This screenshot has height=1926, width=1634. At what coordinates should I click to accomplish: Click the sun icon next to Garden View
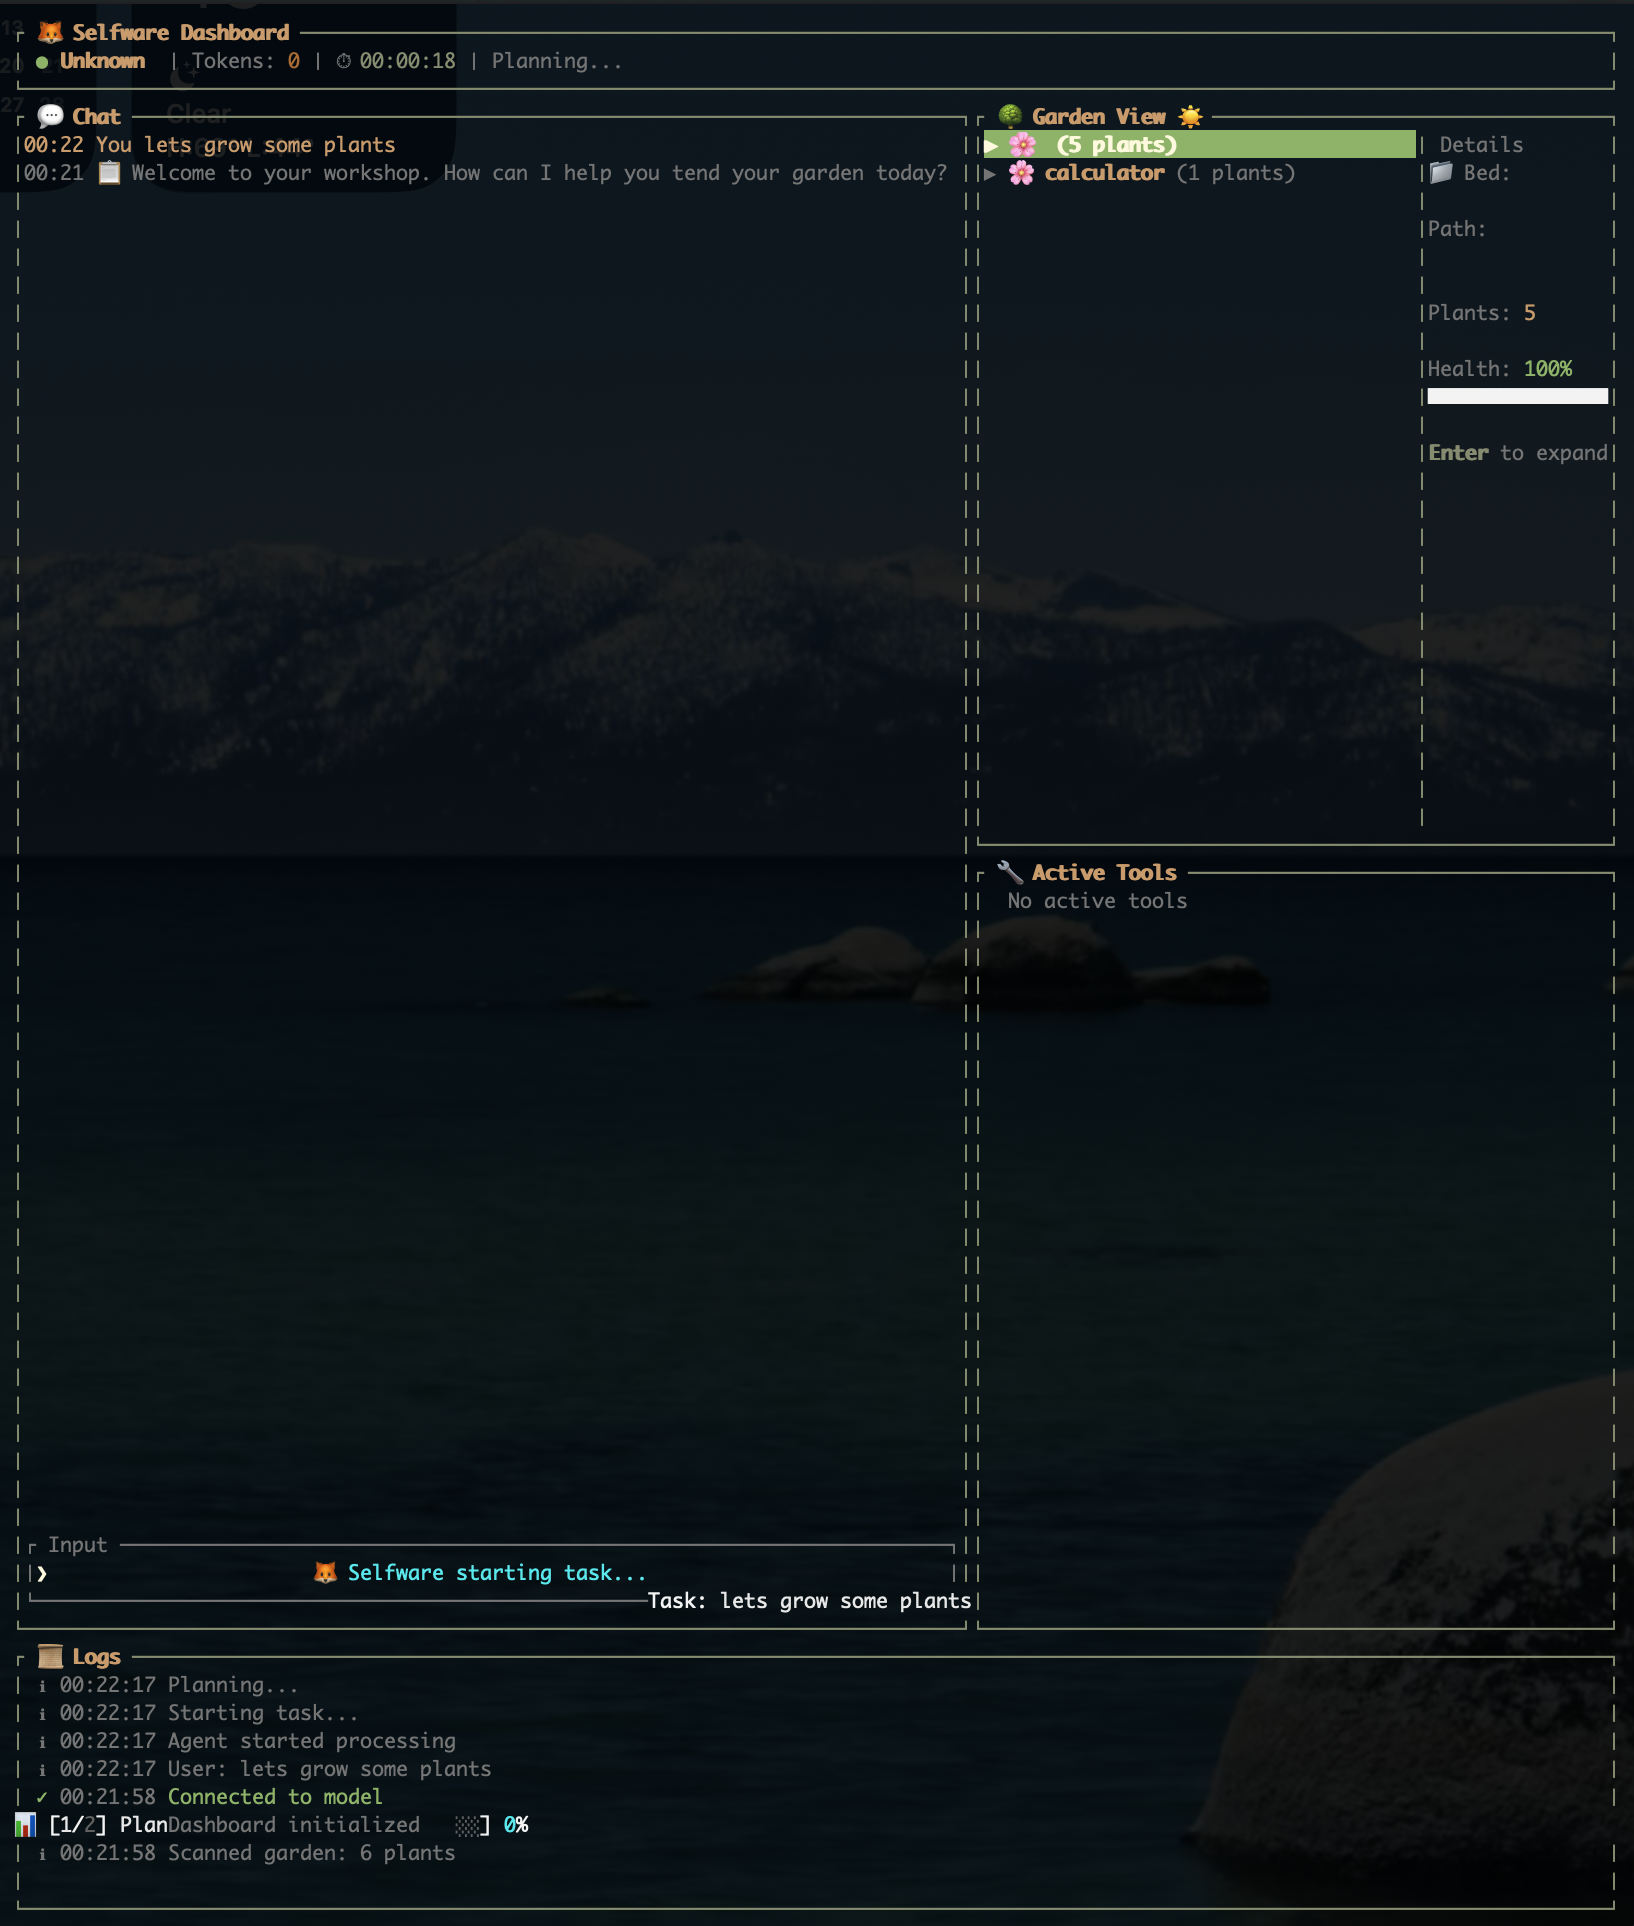pos(1190,115)
